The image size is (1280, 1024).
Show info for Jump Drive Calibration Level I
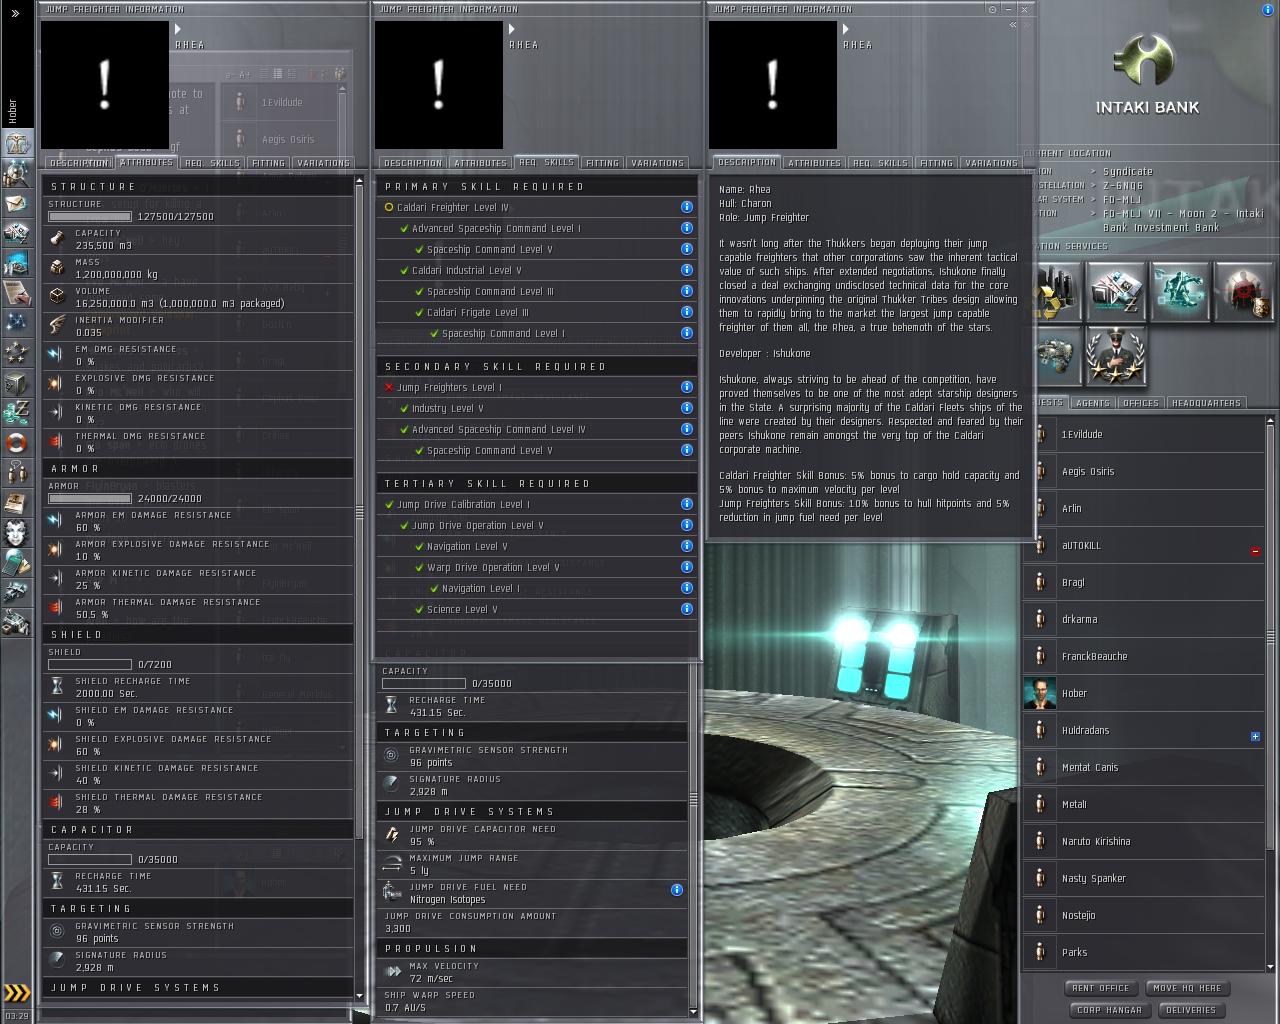pyautogui.click(x=687, y=504)
